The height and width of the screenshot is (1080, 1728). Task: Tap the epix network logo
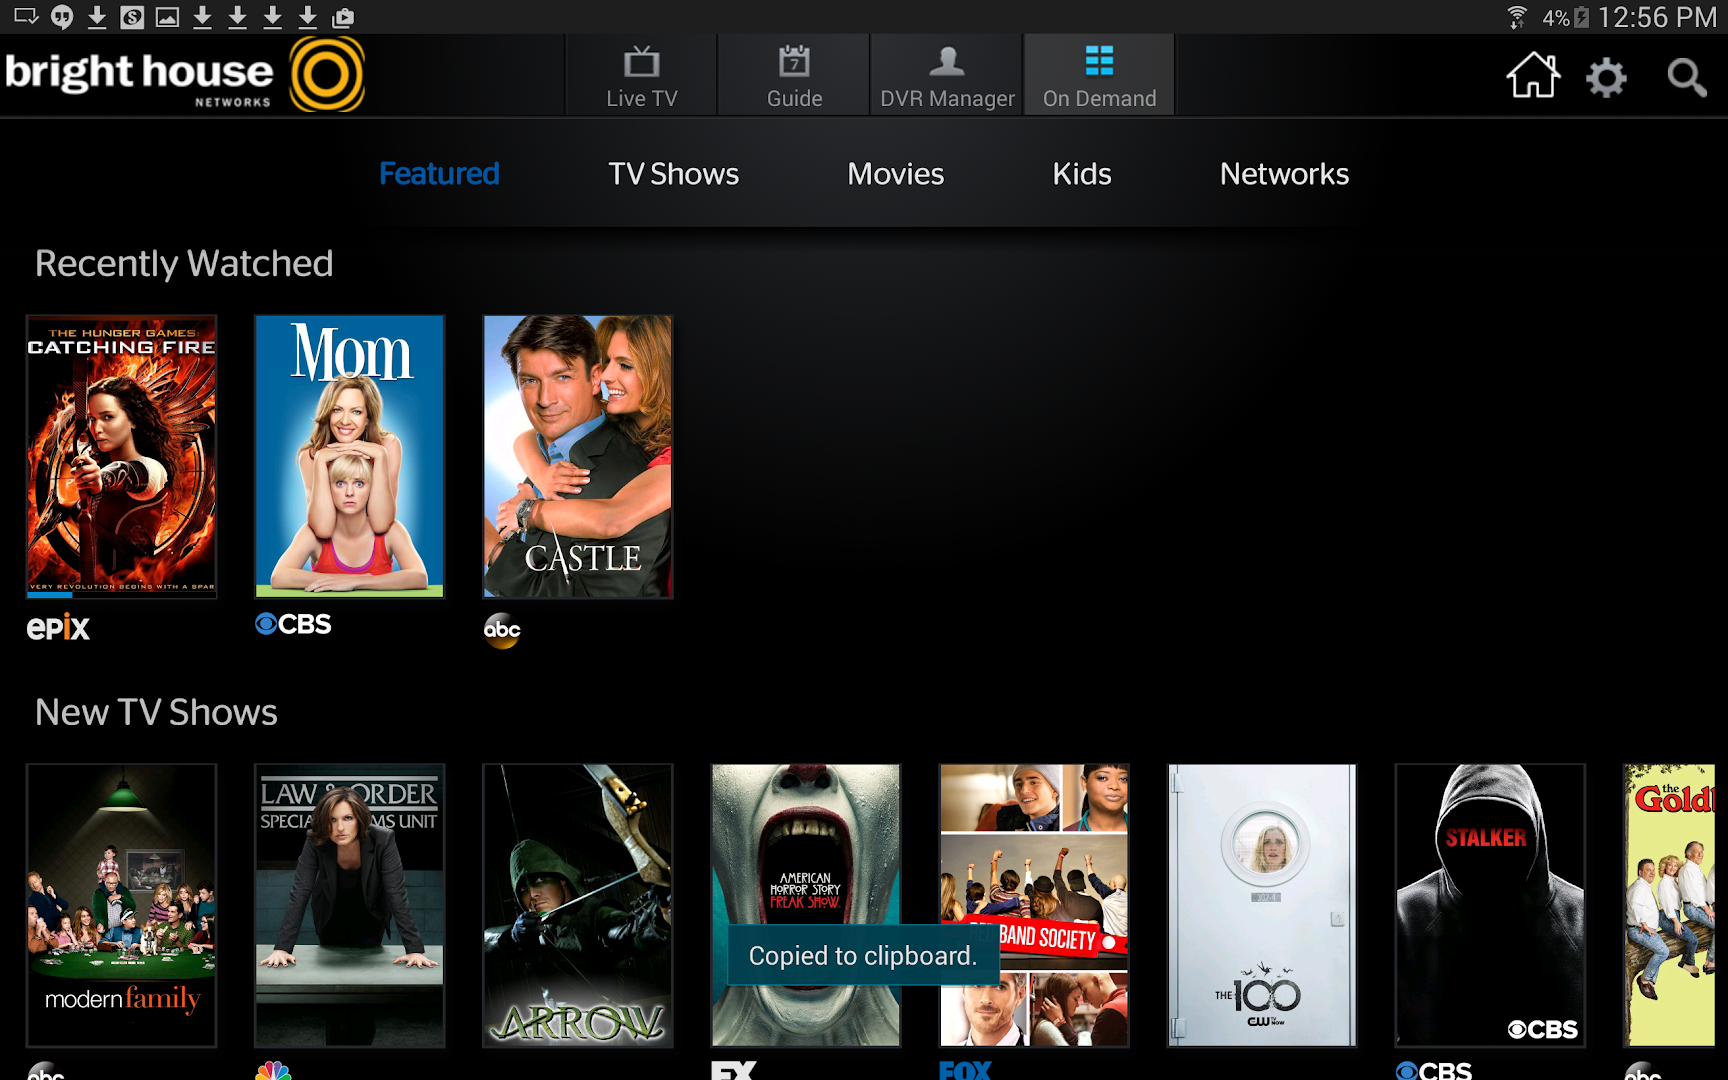[58, 627]
